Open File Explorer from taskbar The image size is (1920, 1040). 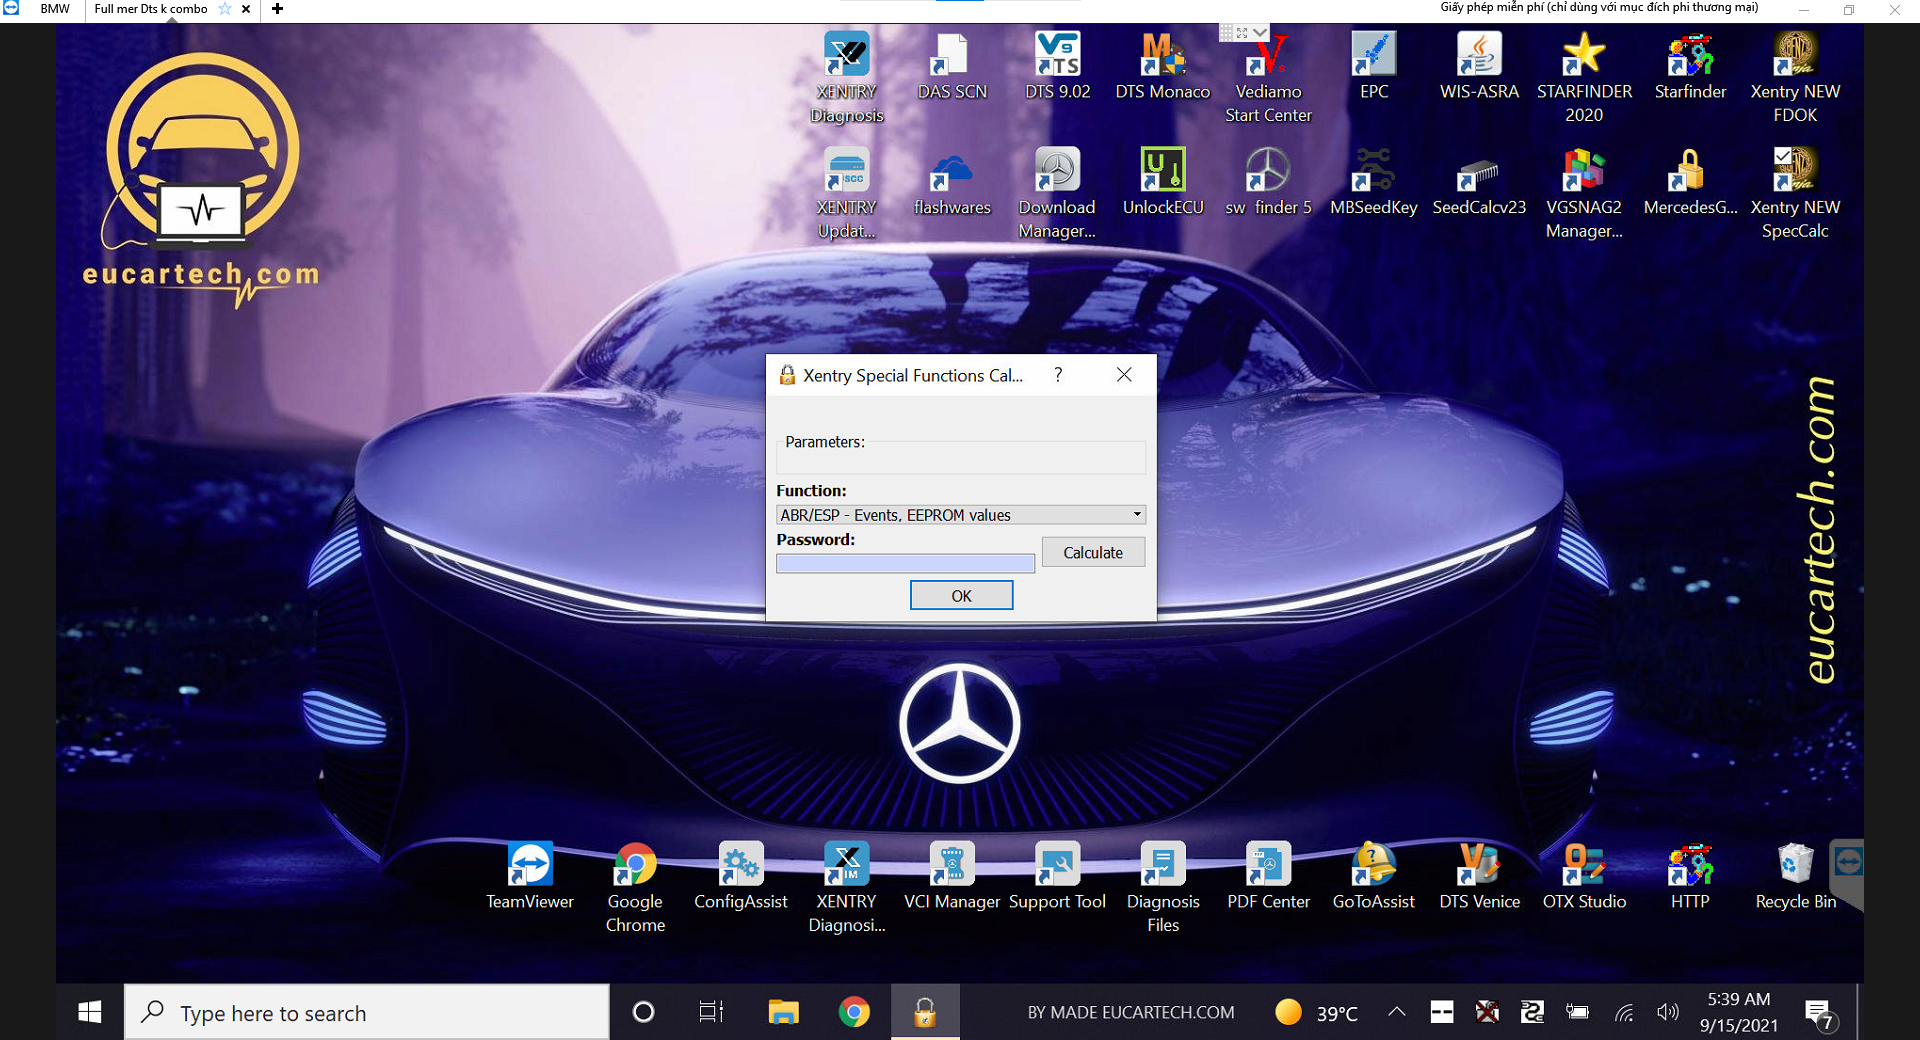(x=783, y=1012)
